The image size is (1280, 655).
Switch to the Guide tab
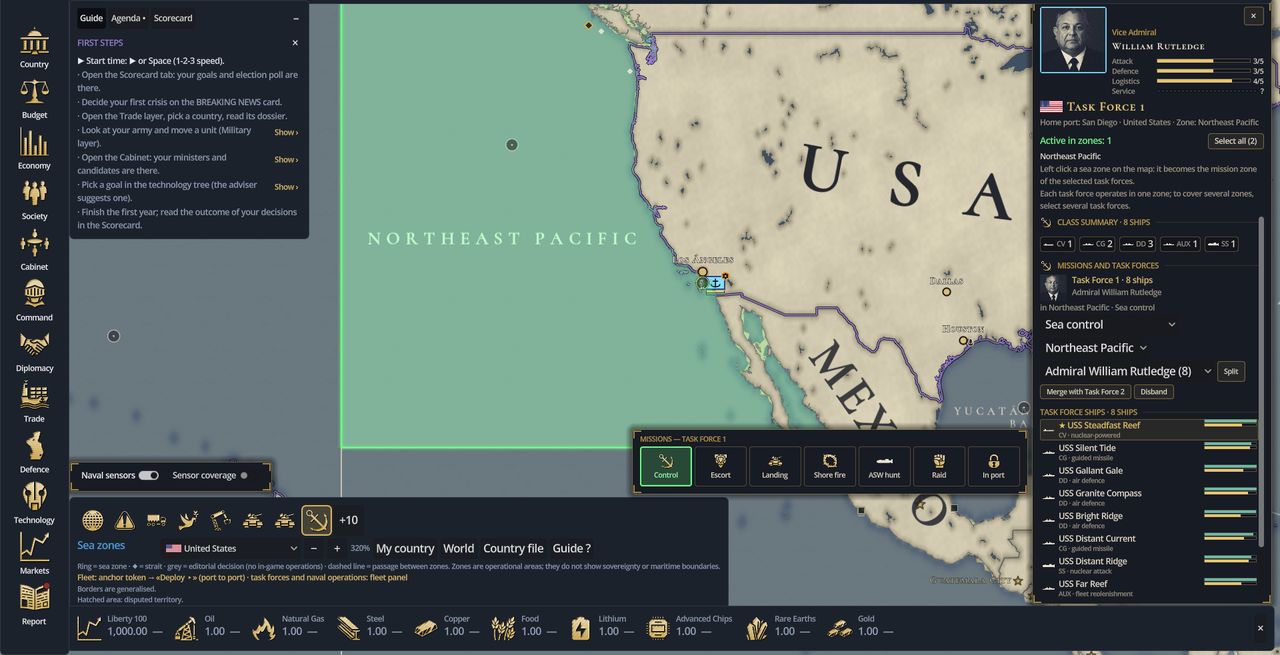coord(91,18)
